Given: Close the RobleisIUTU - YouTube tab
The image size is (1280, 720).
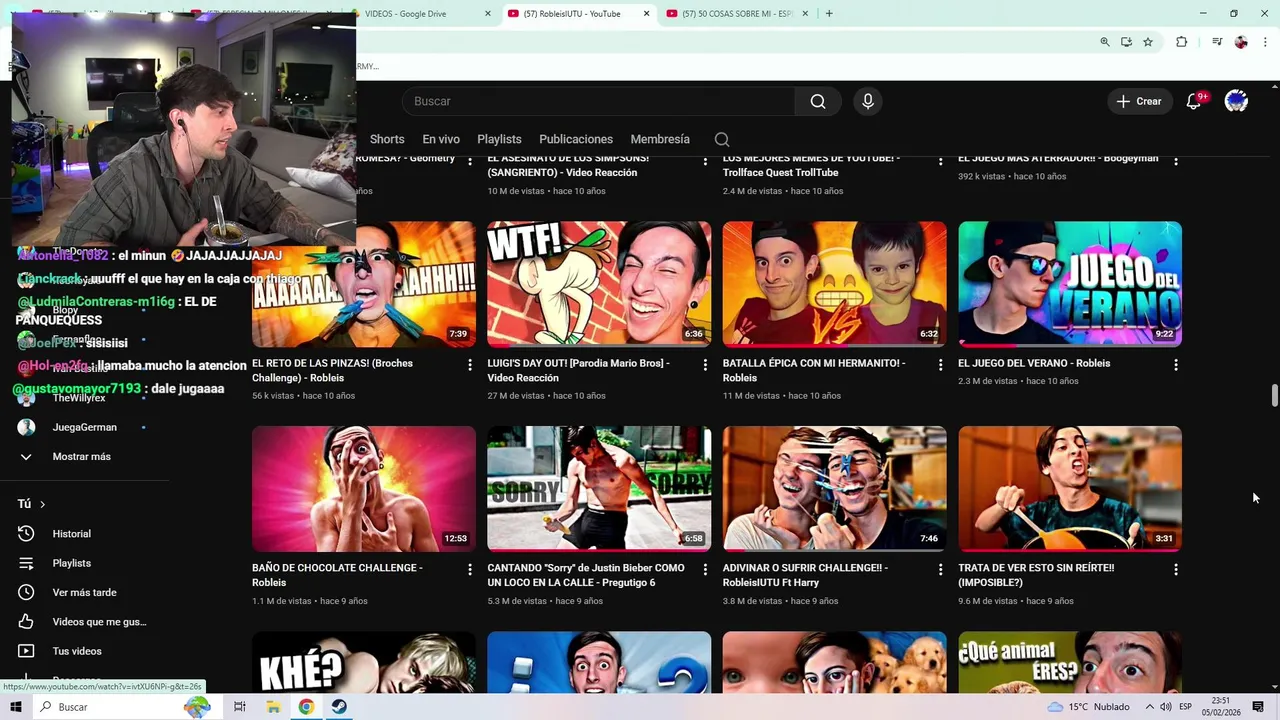Looking at the screenshot, I should [646, 14].
